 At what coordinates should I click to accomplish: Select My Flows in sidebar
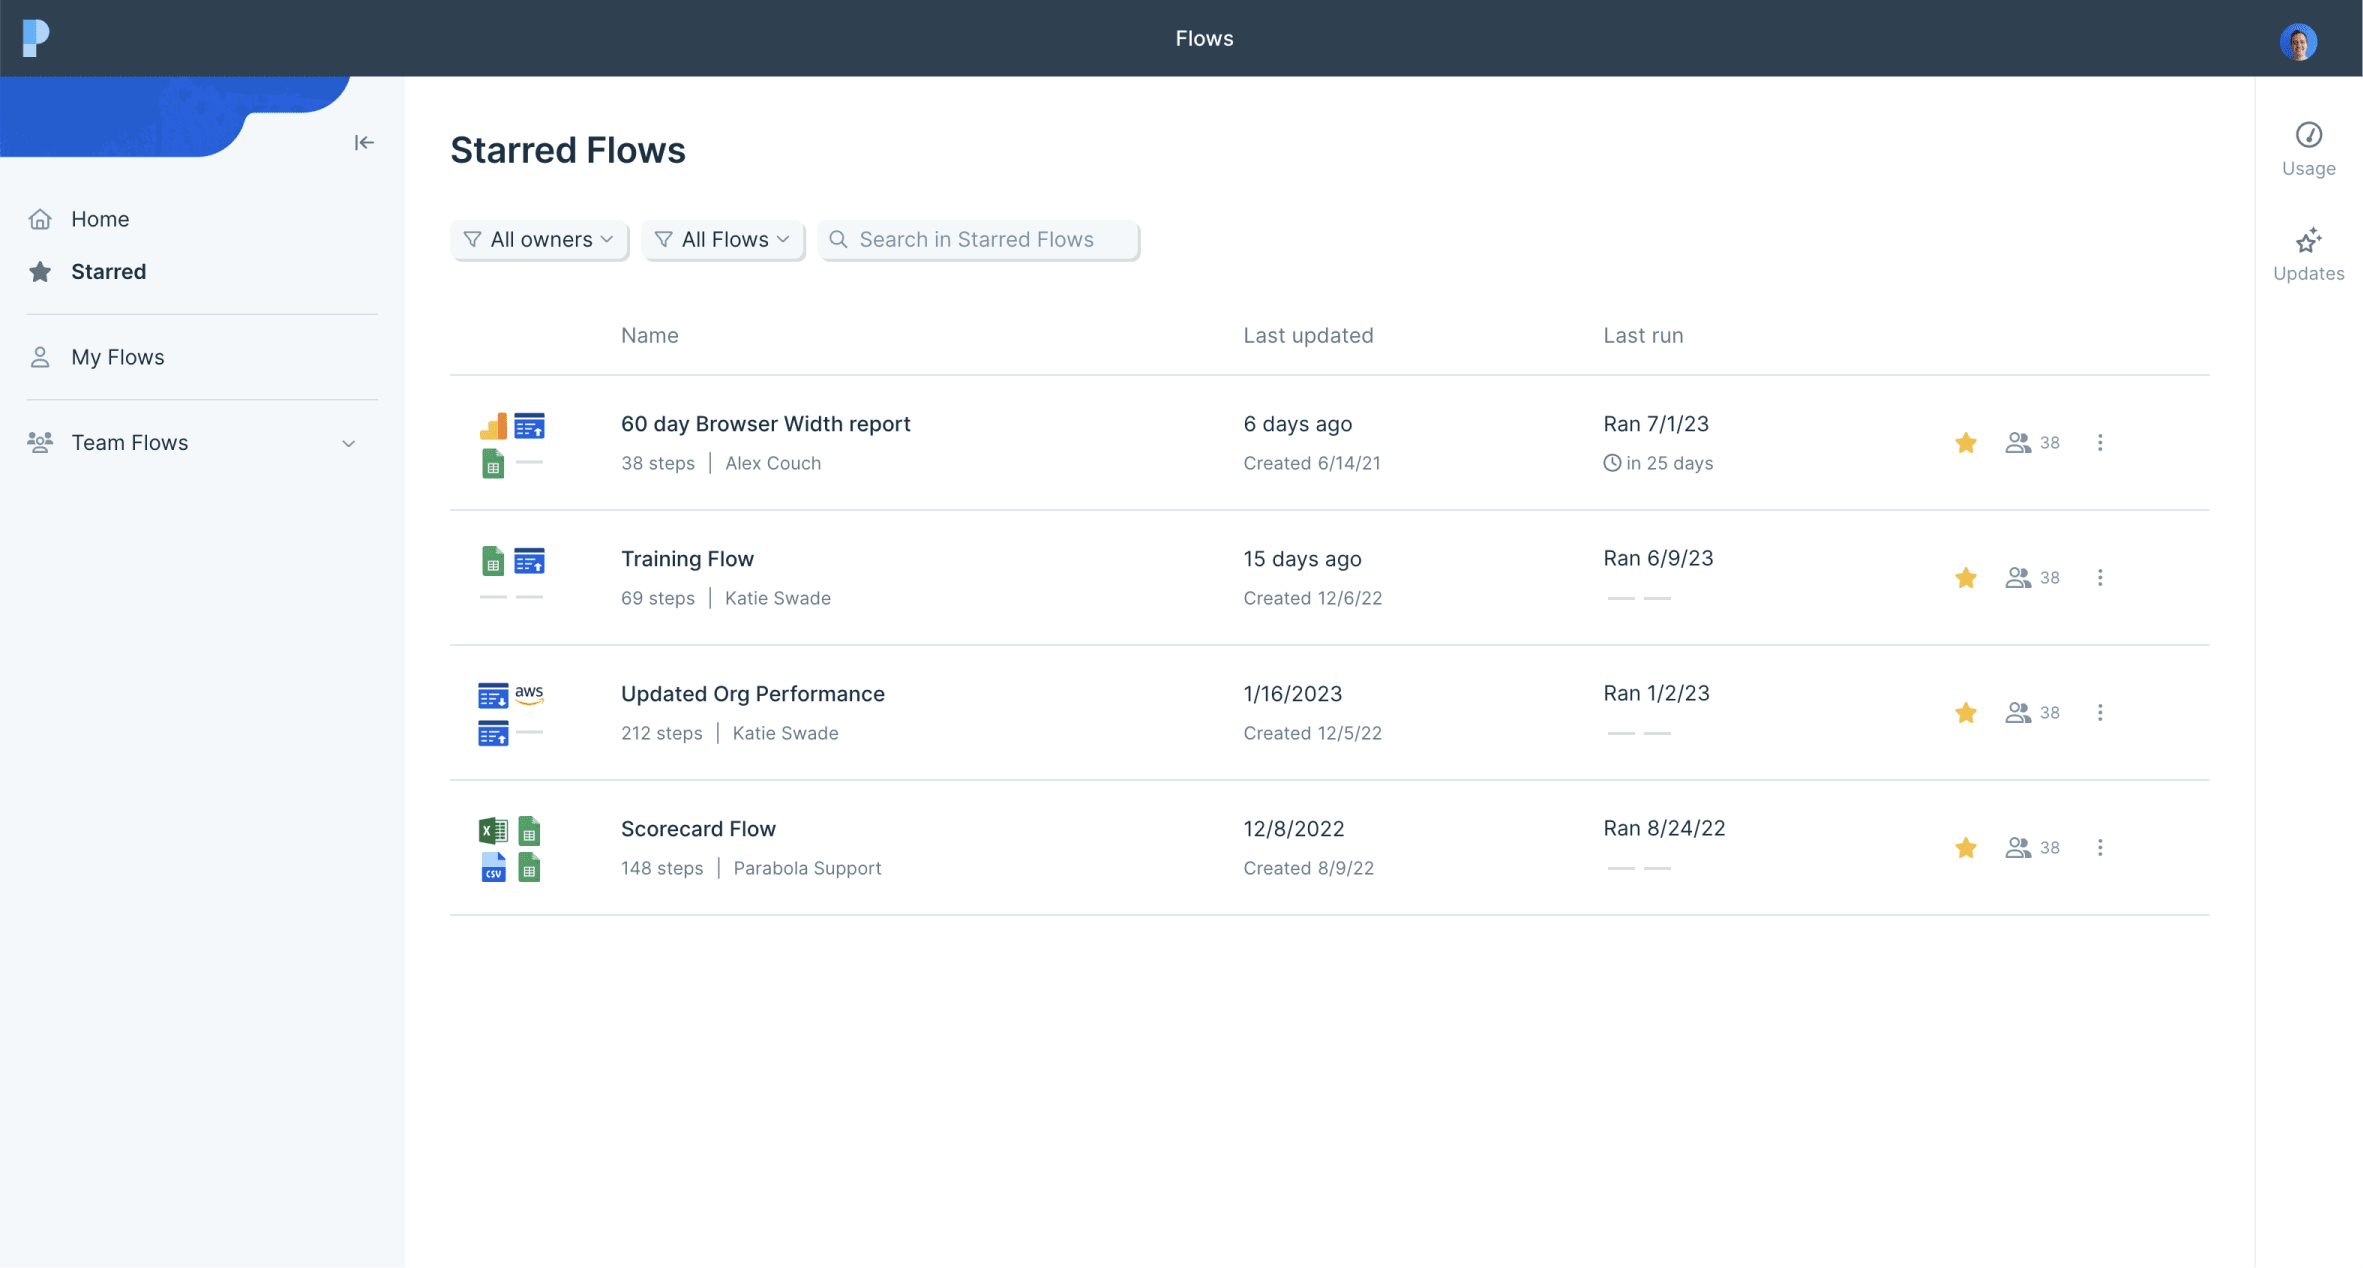pos(117,357)
